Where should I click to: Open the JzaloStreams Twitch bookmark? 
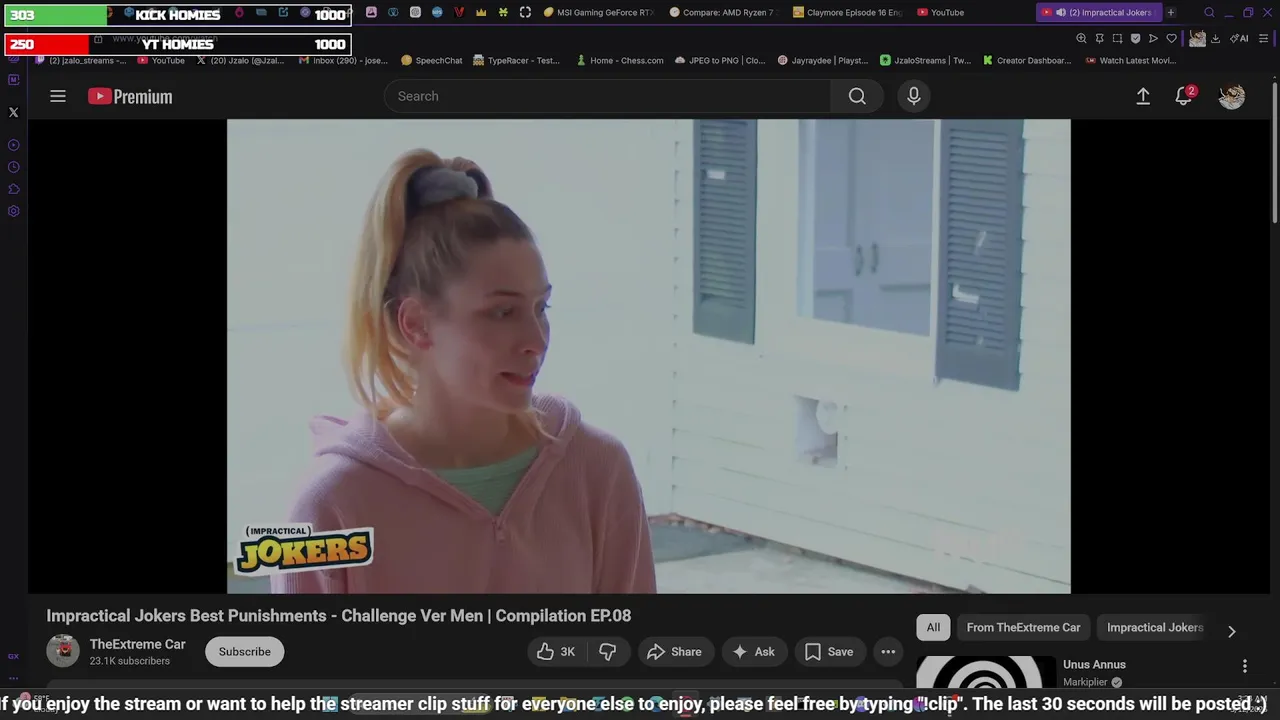(925, 60)
